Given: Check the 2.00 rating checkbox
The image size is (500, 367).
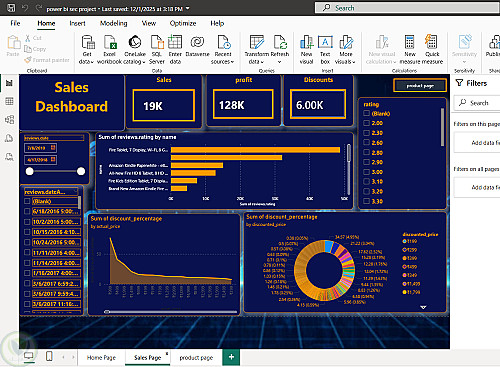Looking at the screenshot, I should [366, 123].
